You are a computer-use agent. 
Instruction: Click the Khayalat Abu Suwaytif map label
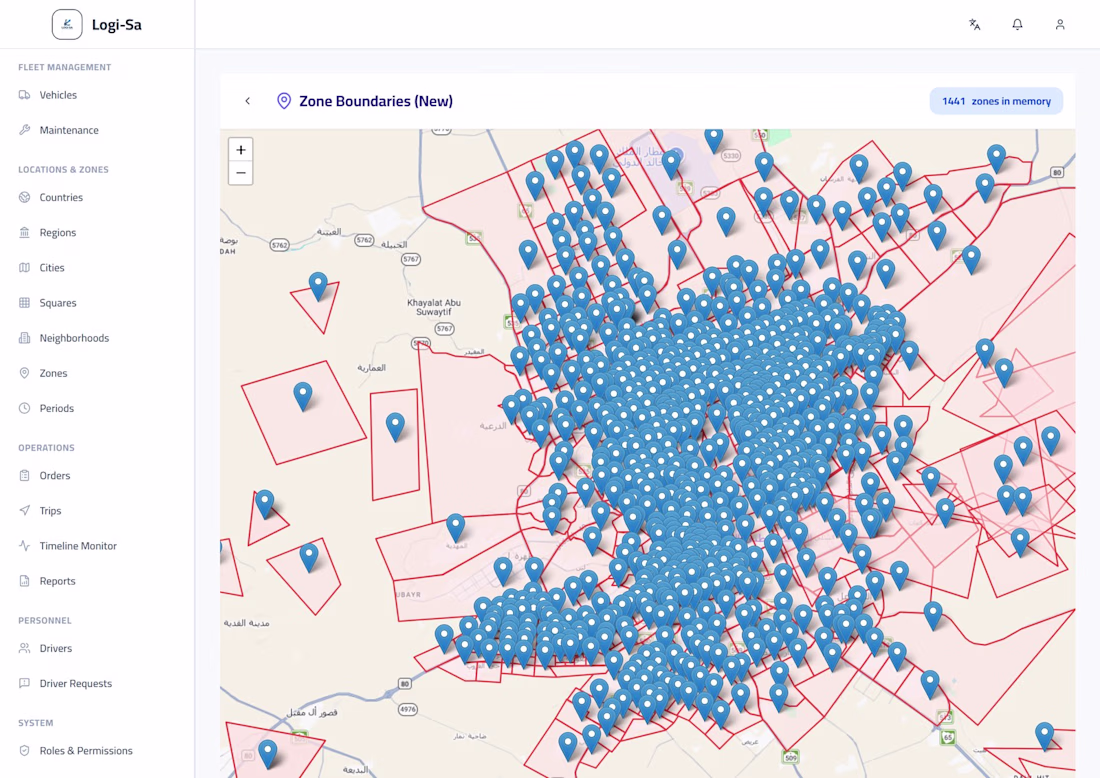point(434,307)
